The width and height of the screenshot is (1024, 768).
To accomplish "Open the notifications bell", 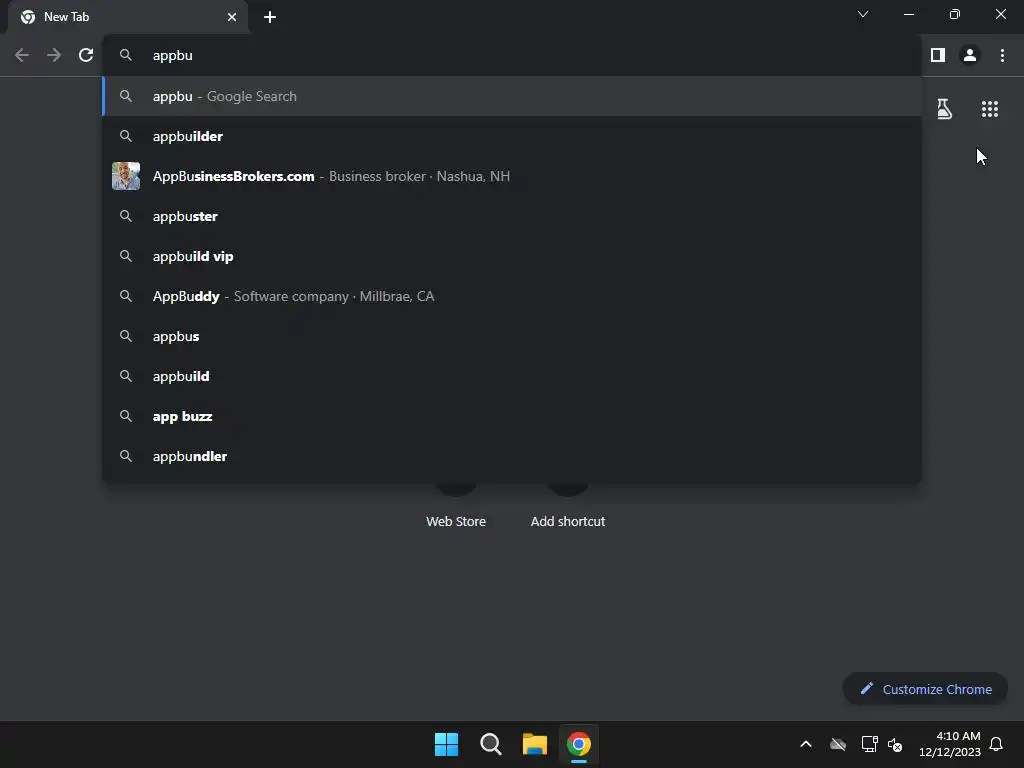I will (996, 744).
